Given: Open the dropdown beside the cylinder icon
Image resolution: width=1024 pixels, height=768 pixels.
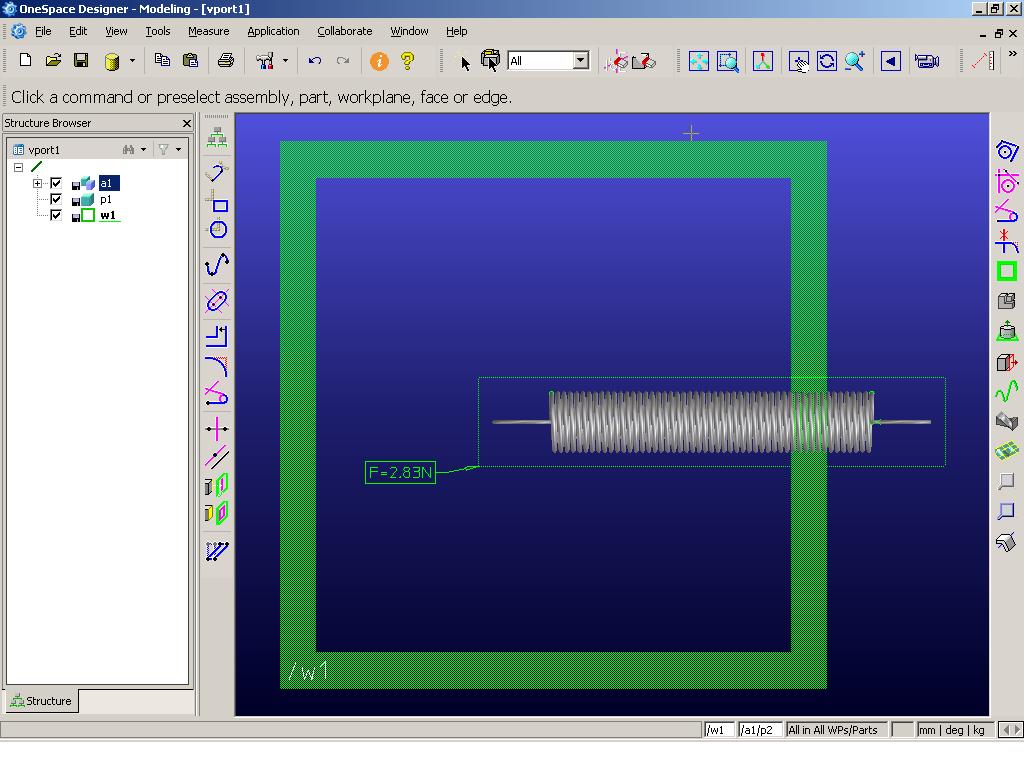Looking at the screenshot, I should [132, 61].
